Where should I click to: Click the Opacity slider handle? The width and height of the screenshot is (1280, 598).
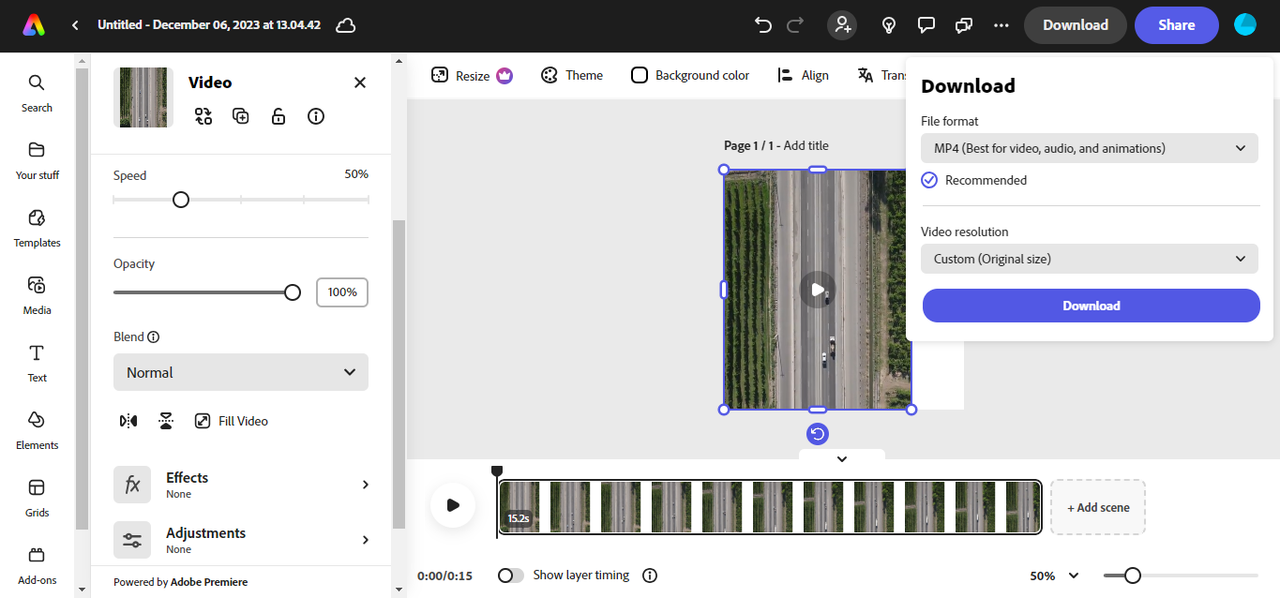click(x=292, y=292)
